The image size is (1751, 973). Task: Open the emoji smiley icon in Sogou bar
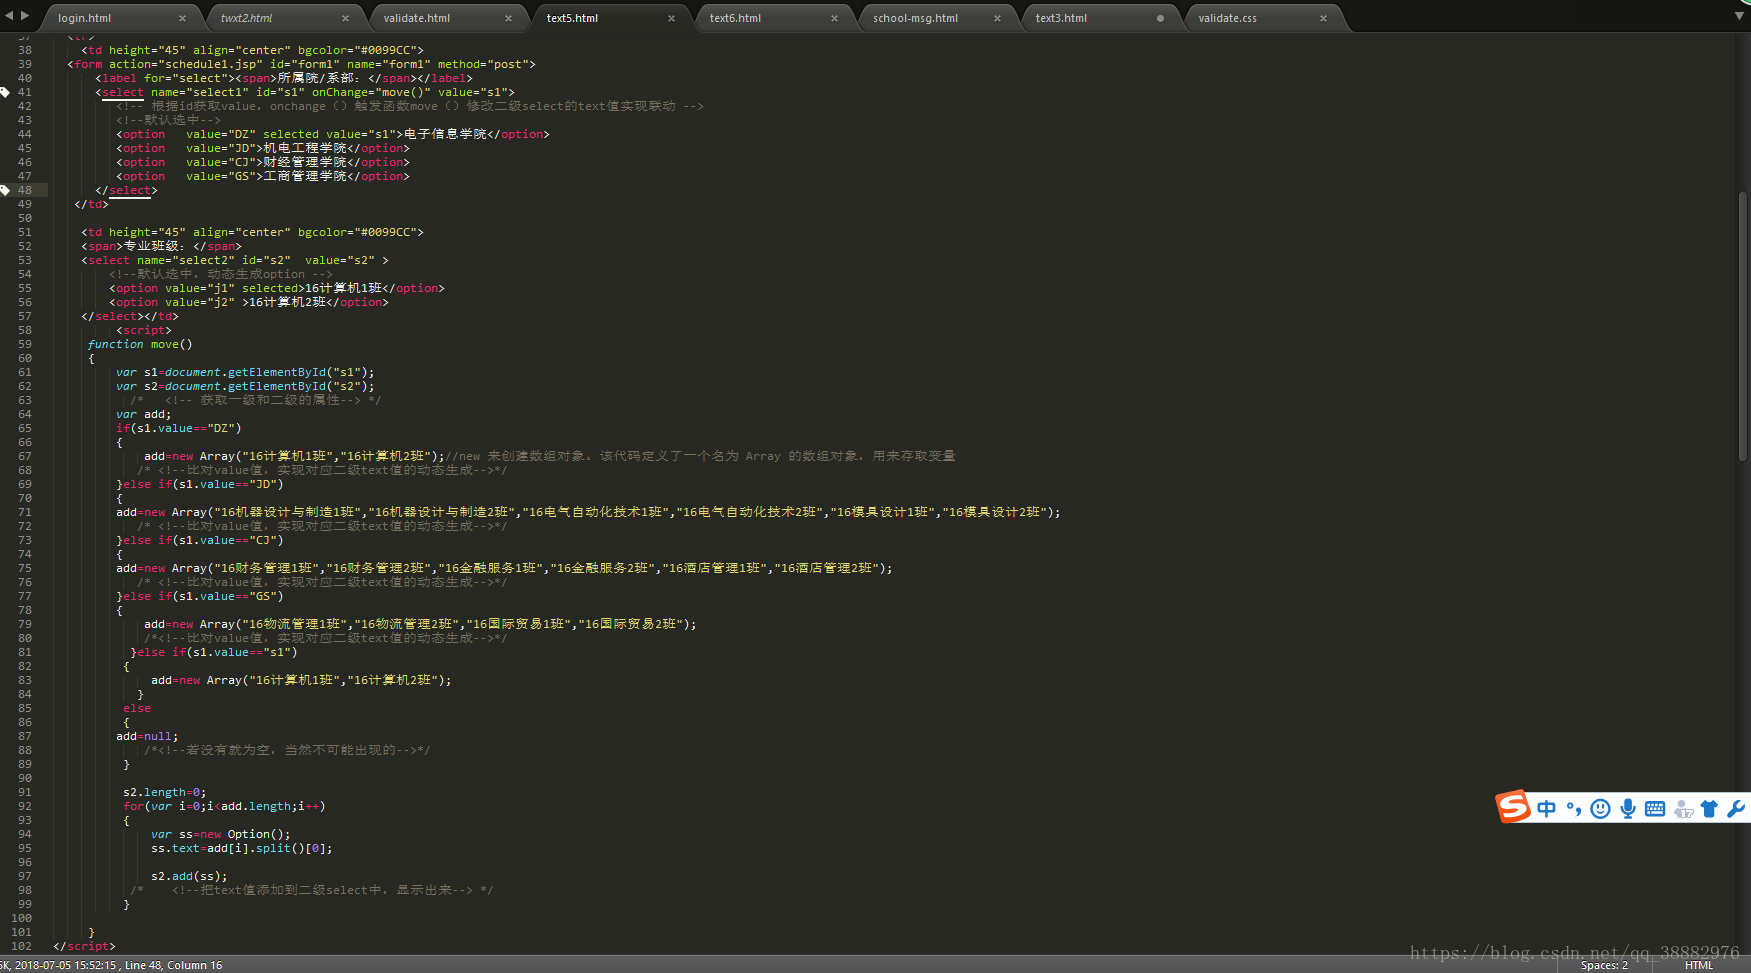click(x=1600, y=808)
